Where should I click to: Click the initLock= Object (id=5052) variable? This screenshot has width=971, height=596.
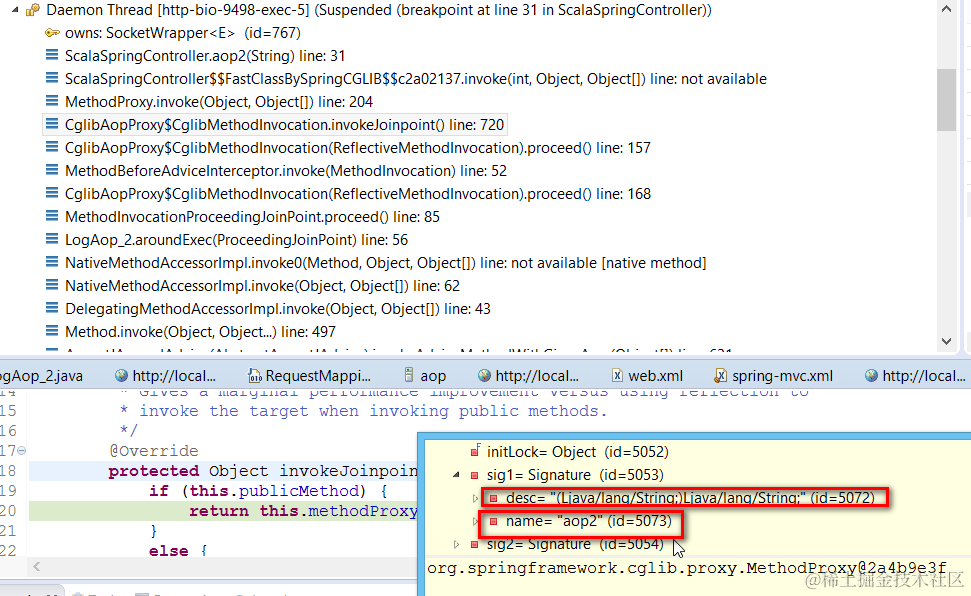click(x=578, y=452)
